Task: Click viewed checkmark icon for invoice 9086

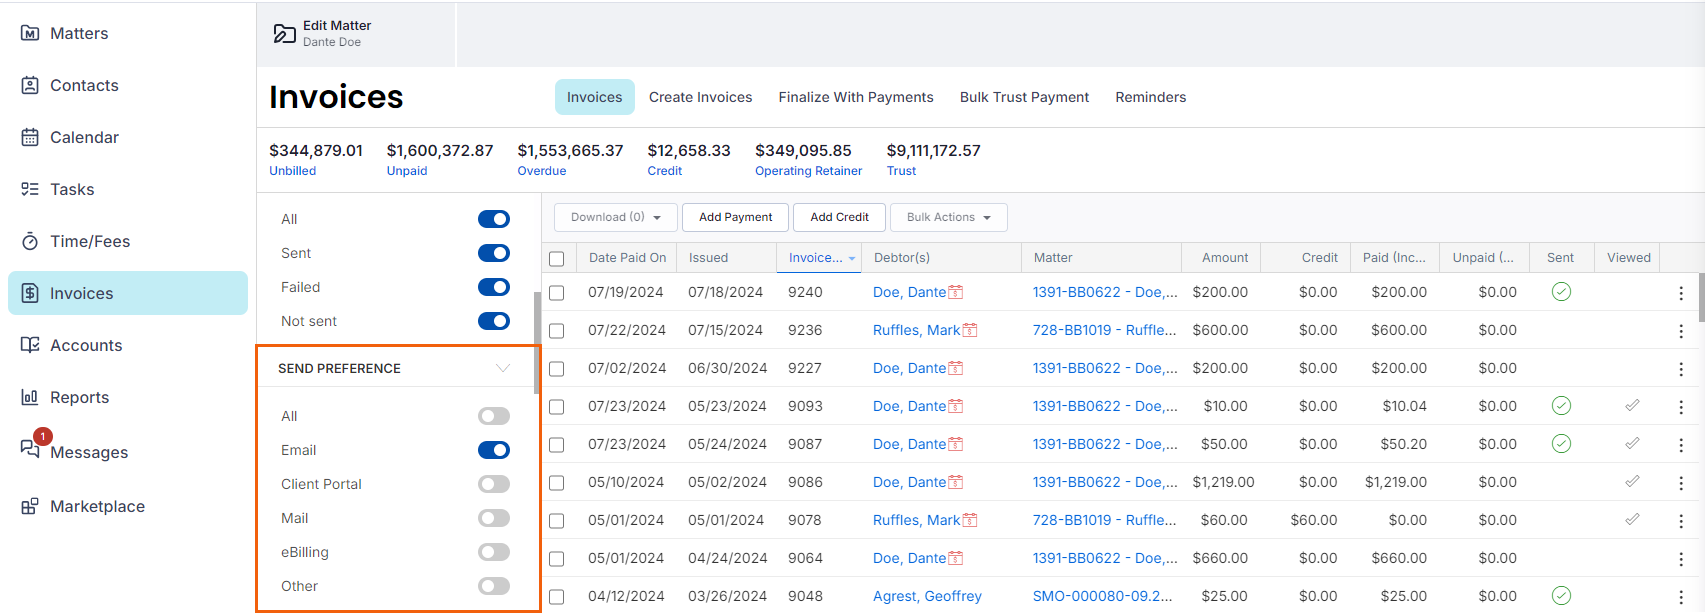Action: 1632,481
